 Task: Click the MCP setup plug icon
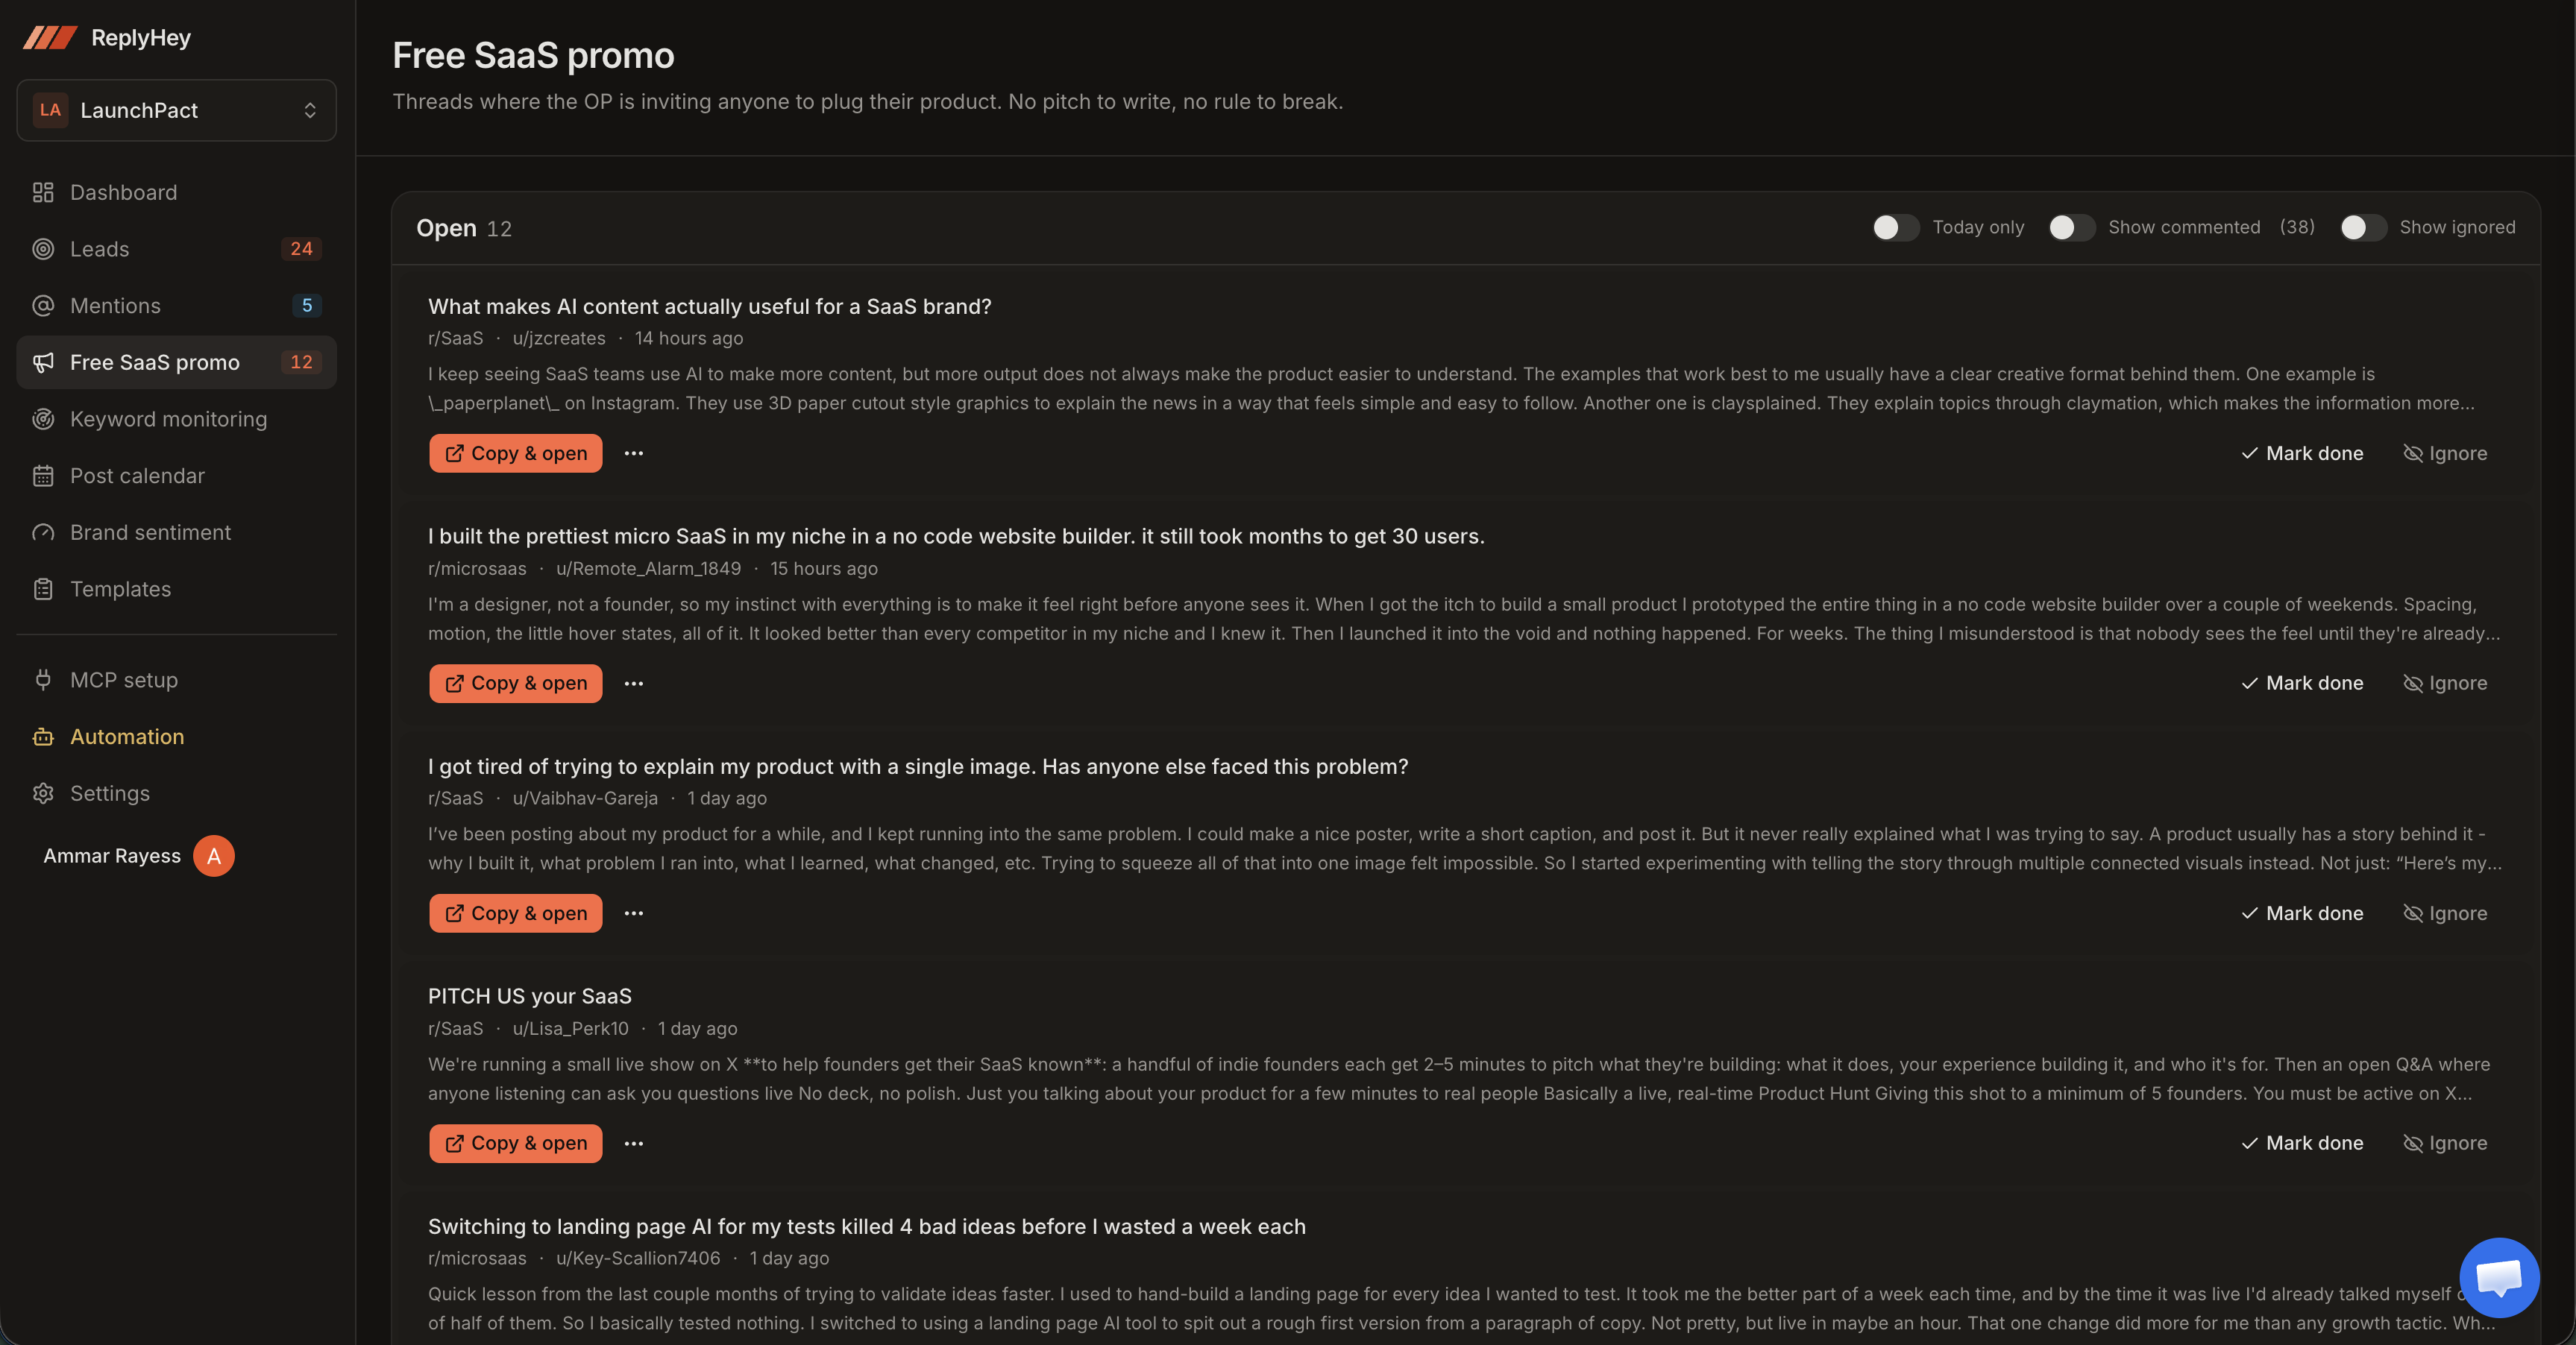[x=43, y=680]
